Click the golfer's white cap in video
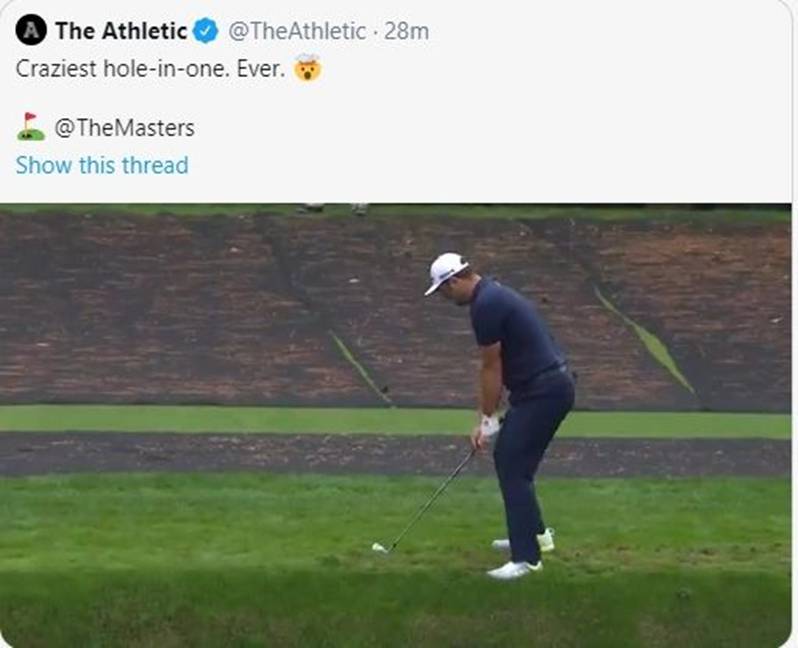Screen dimensions: 798x648 445,270
